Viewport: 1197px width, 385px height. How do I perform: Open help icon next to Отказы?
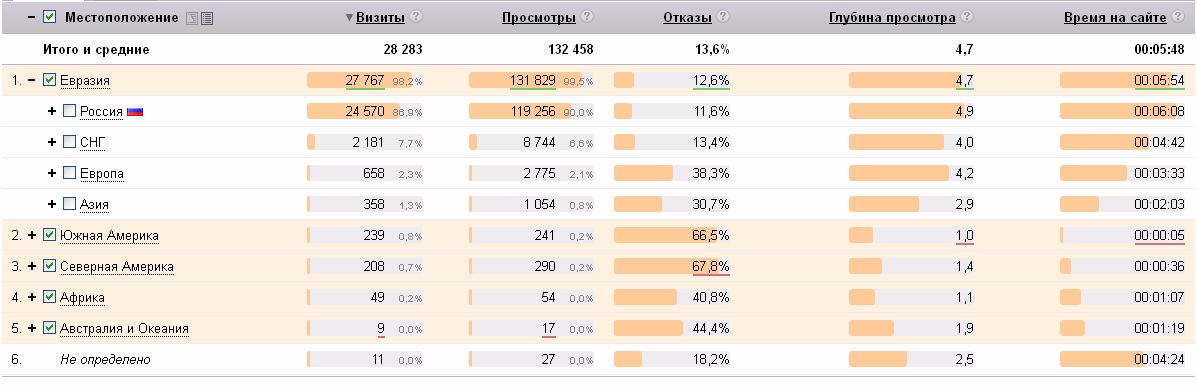coord(723,17)
